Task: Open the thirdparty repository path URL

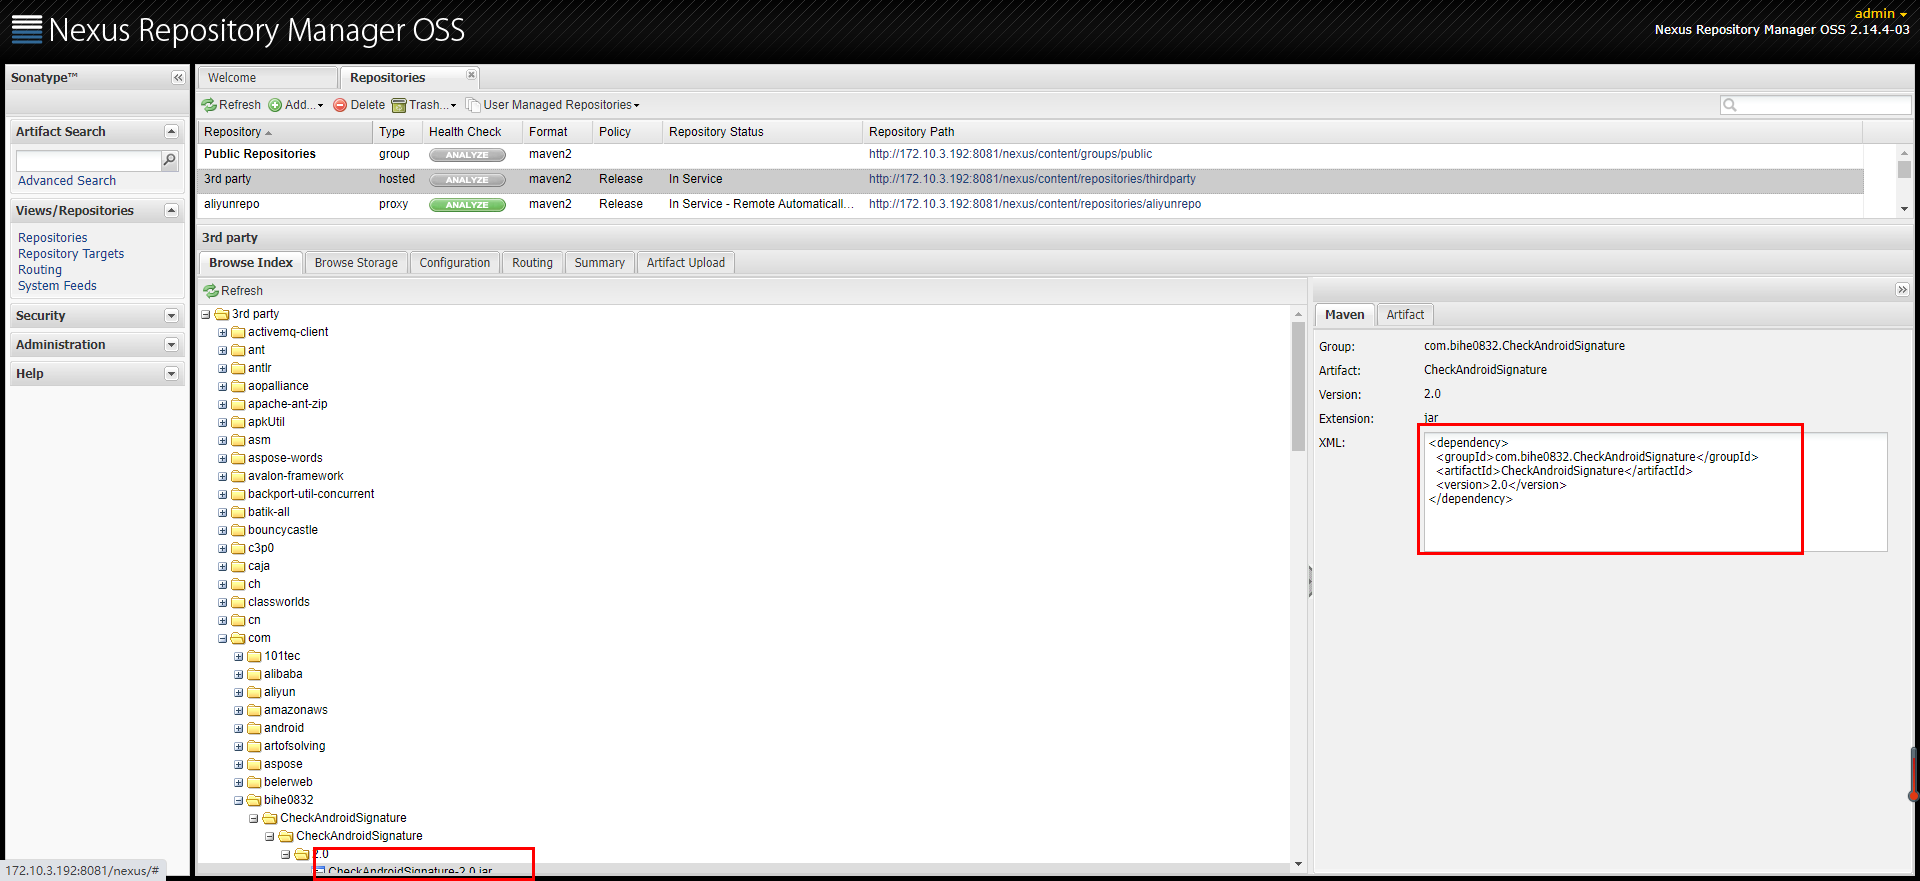Action: 1032,179
